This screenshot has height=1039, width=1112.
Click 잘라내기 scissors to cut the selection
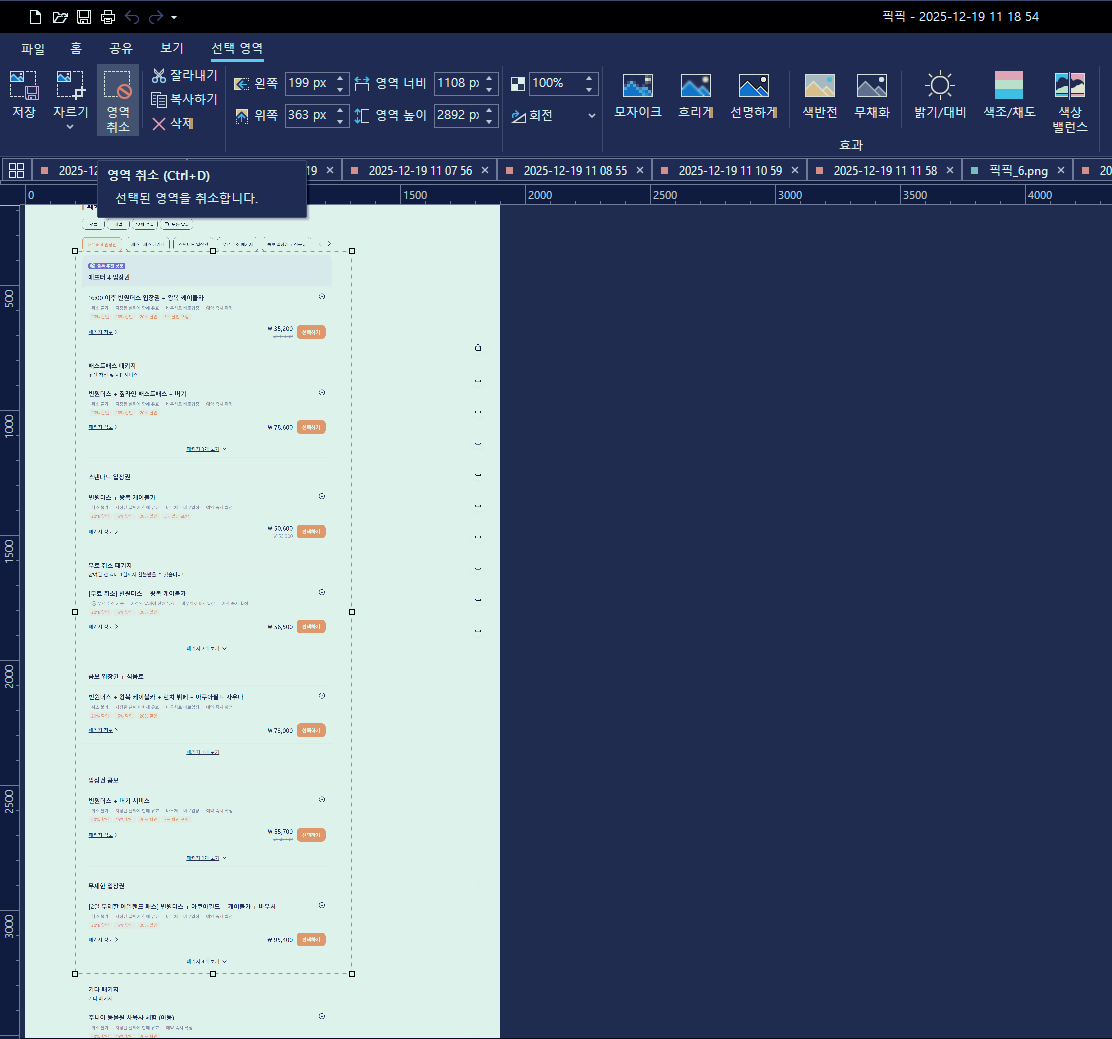pyautogui.click(x=184, y=75)
